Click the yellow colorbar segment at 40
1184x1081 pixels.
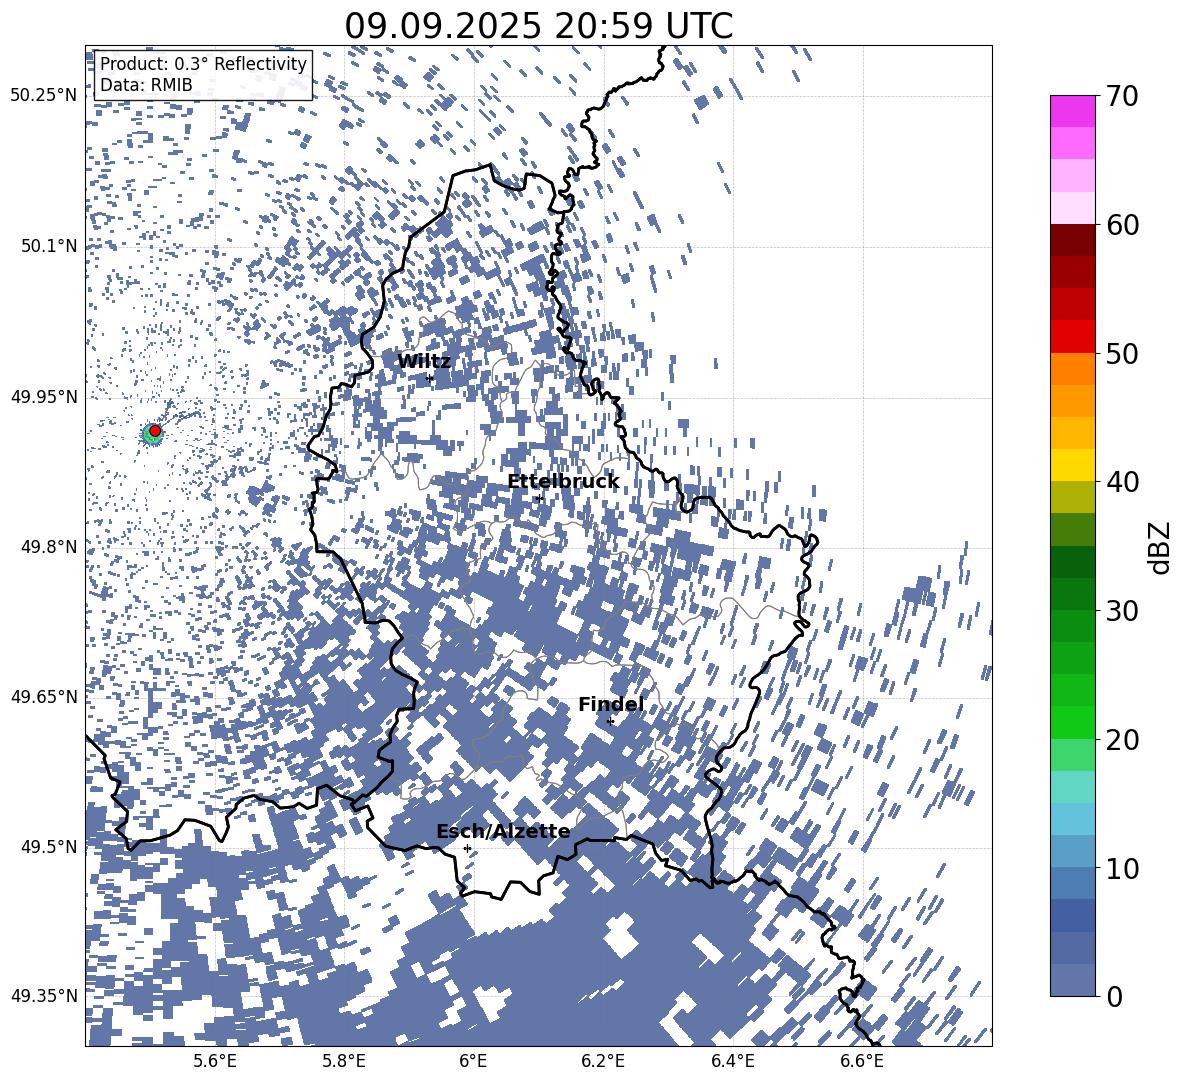coord(1072,466)
